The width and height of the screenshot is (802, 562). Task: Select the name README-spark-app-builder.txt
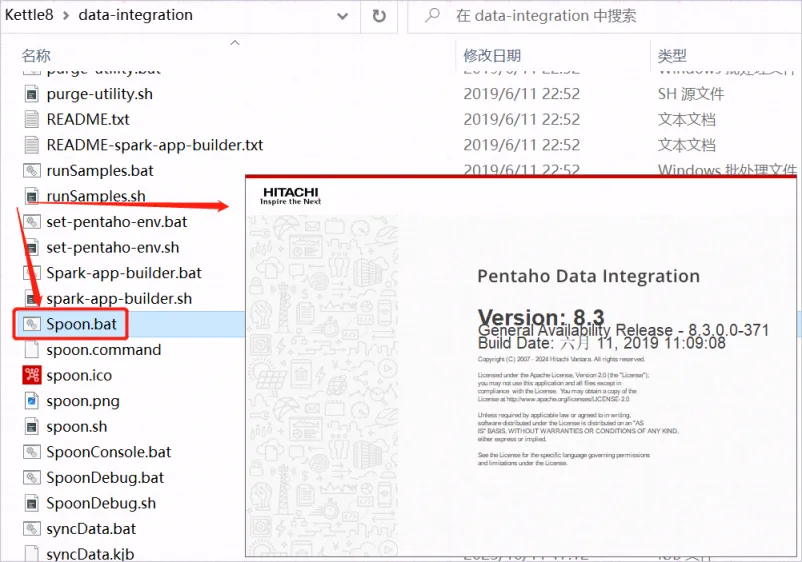pyautogui.click(x=155, y=145)
